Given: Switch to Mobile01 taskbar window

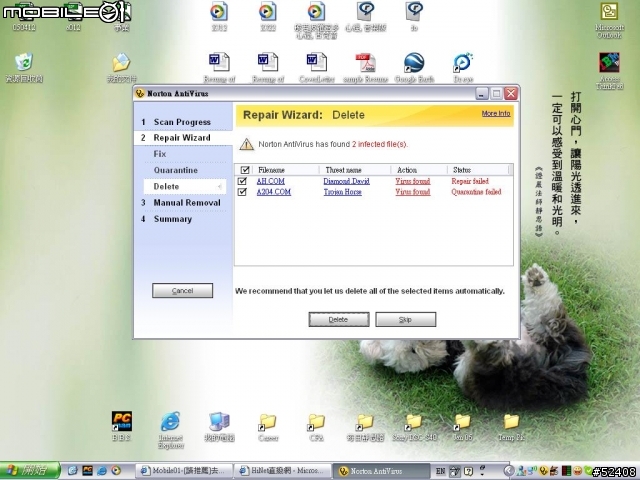Looking at the screenshot, I should 184,471.
